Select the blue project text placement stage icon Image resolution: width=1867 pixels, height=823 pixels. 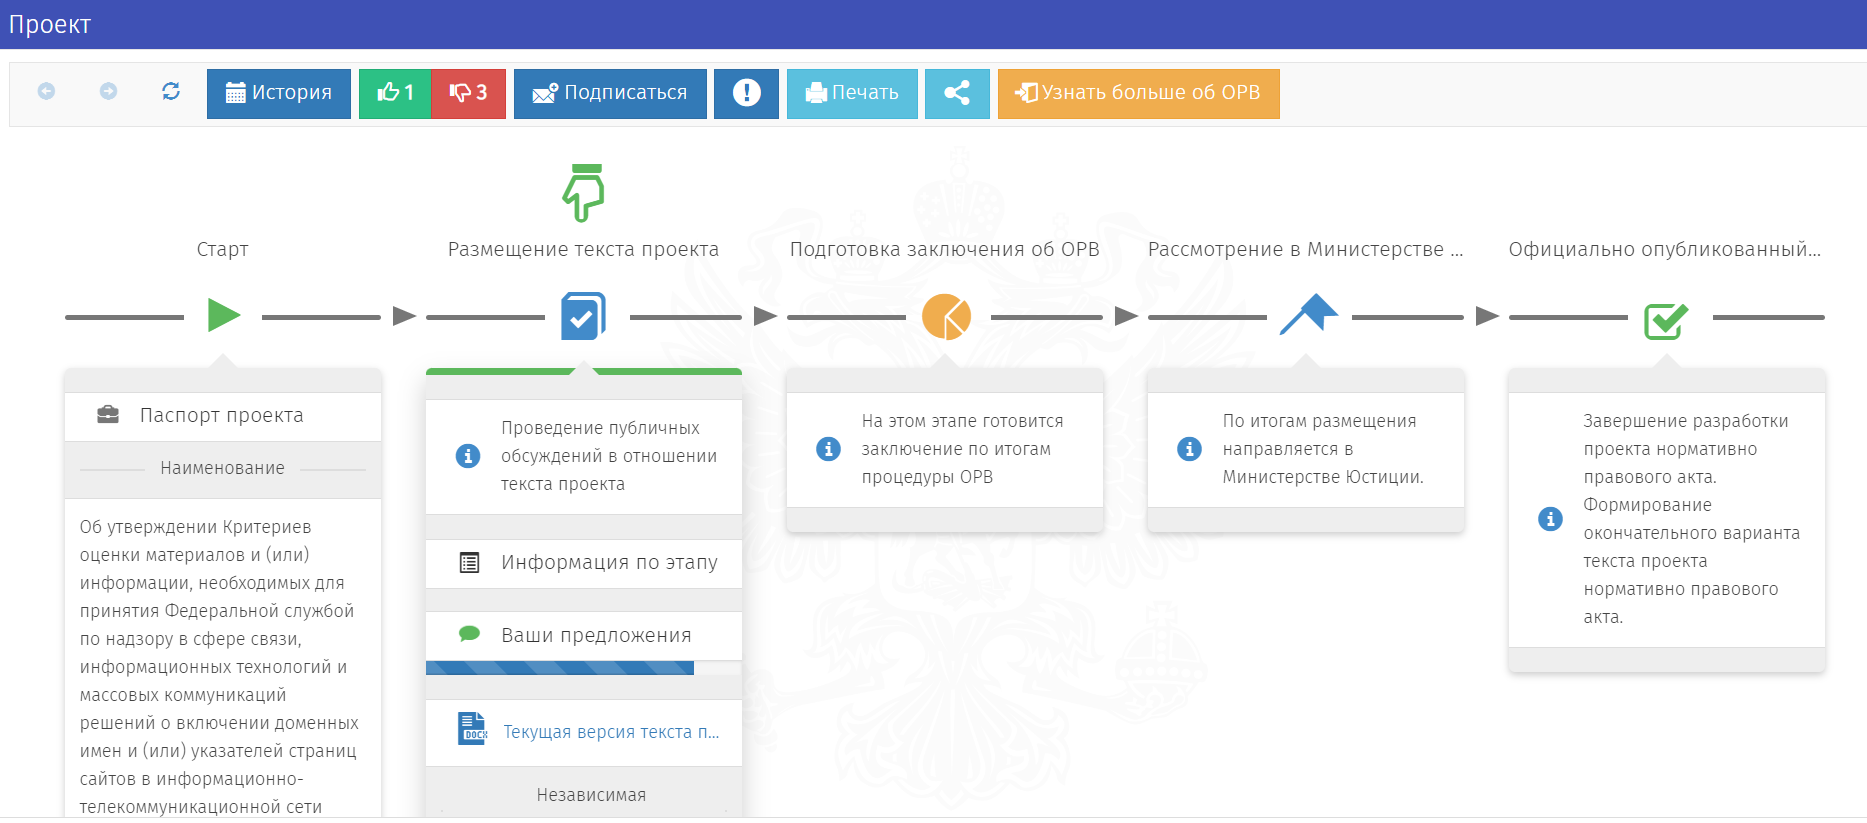[x=583, y=316]
